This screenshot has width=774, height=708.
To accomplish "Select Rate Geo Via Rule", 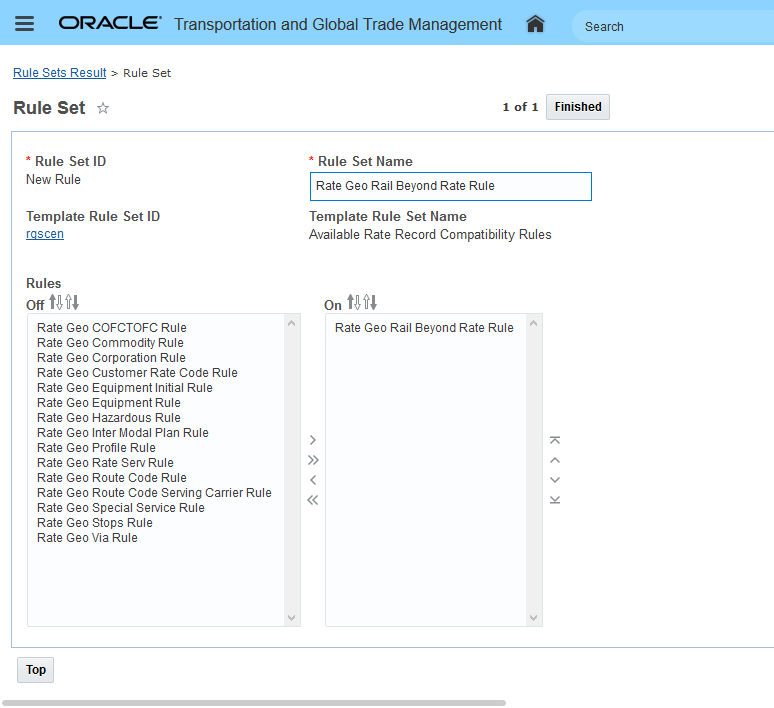I will coord(87,538).
